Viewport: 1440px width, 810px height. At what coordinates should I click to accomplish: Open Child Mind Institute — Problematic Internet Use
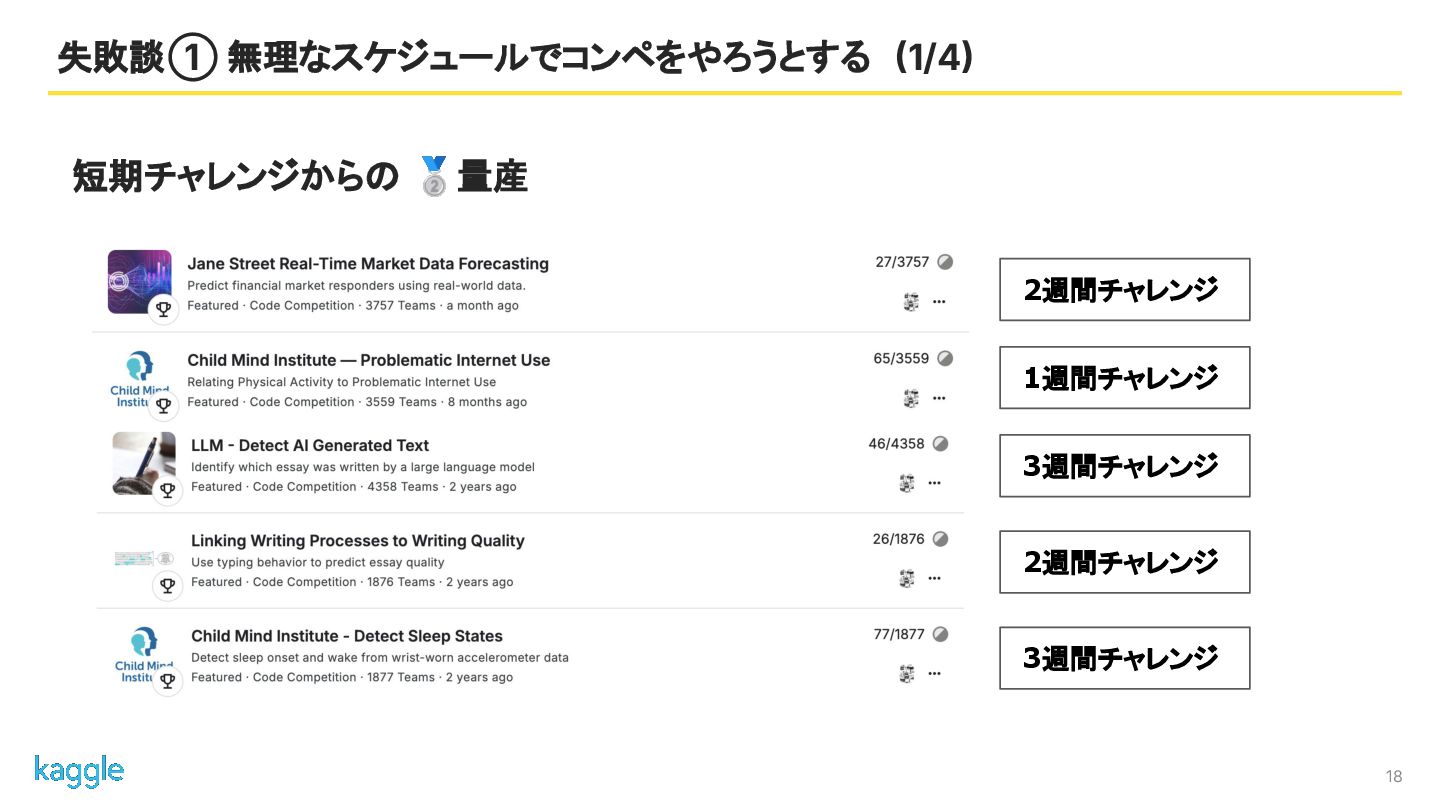point(369,360)
